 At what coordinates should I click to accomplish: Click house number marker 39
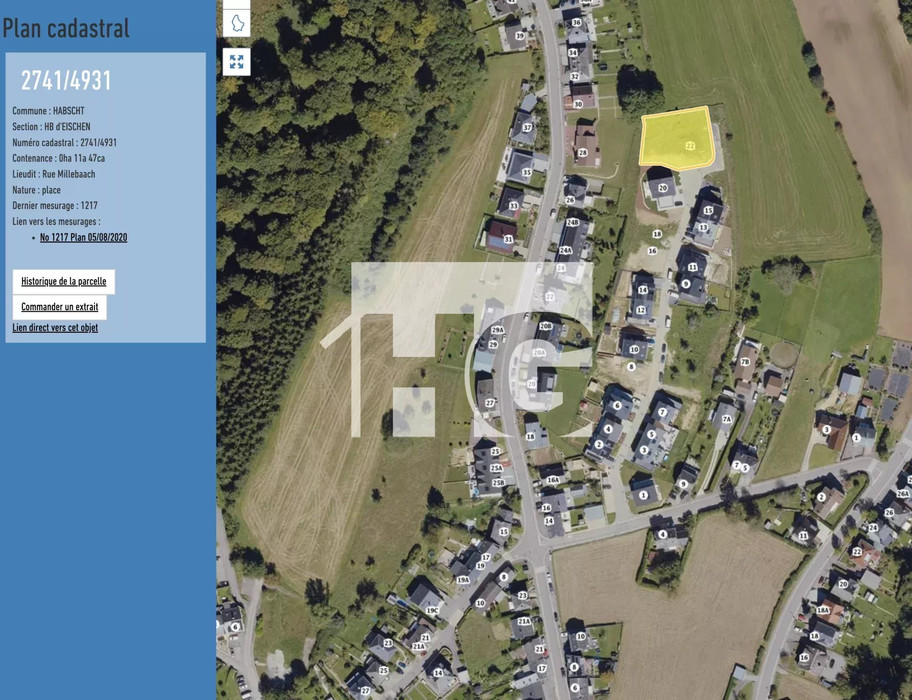(x=519, y=36)
